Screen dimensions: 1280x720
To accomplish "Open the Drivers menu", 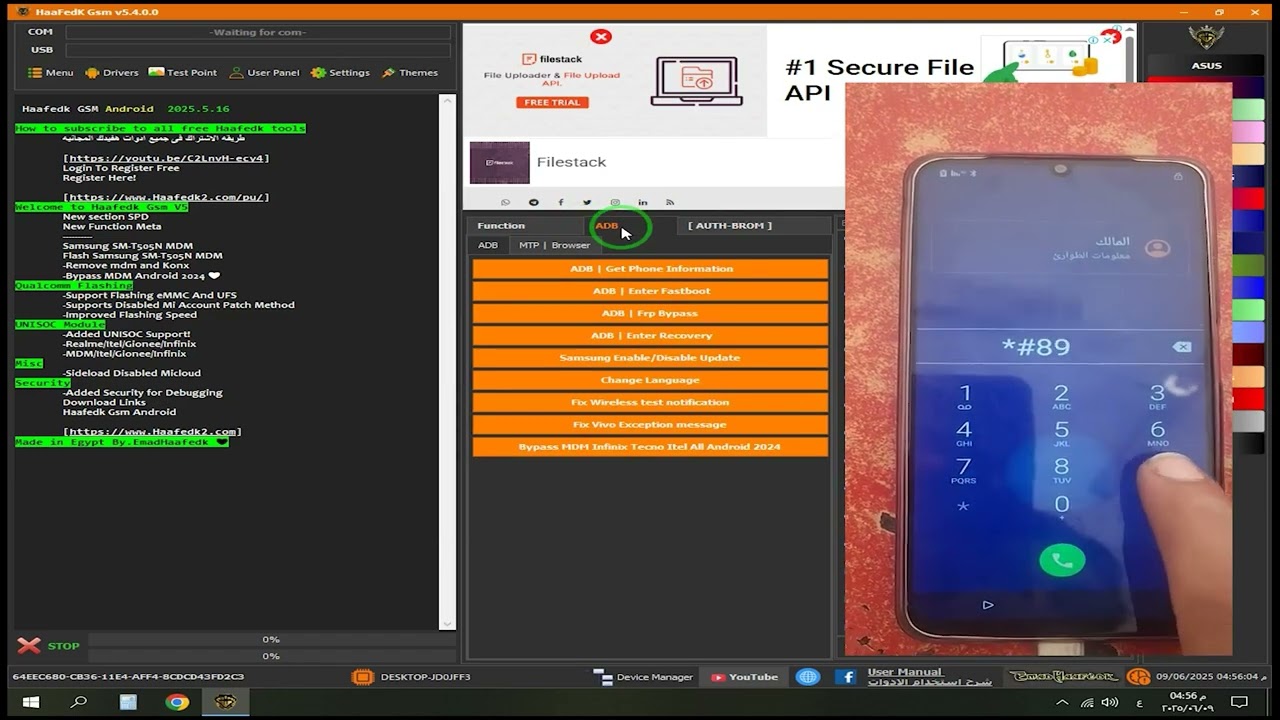I will [x=112, y=73].
